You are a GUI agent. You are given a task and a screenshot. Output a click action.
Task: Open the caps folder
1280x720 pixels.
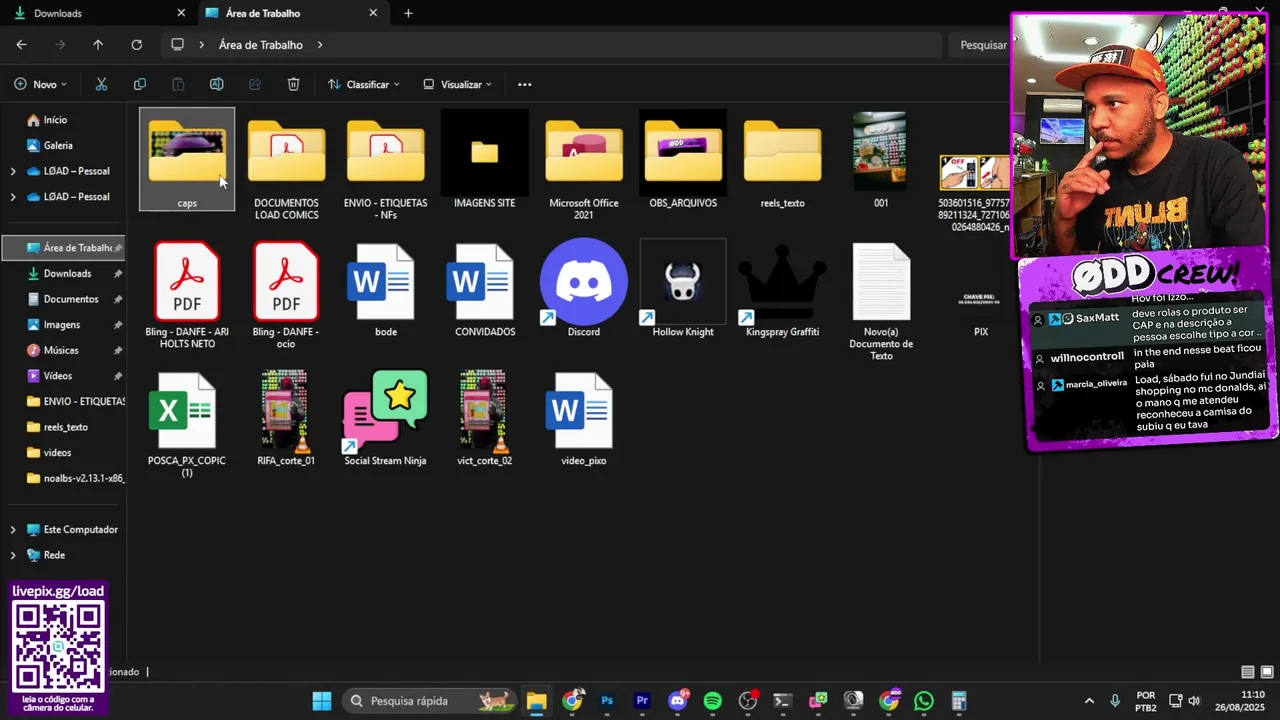(x=187, y=160)
